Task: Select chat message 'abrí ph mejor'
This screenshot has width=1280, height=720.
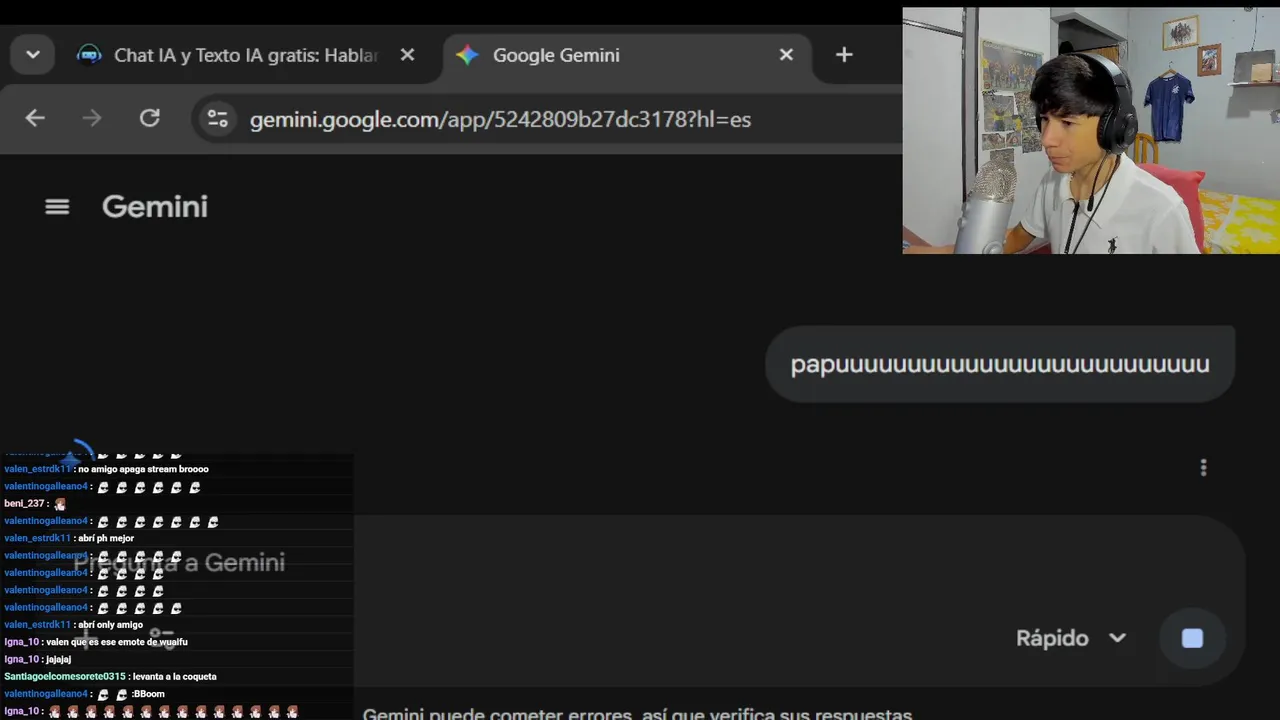Action: pos(106,538)
